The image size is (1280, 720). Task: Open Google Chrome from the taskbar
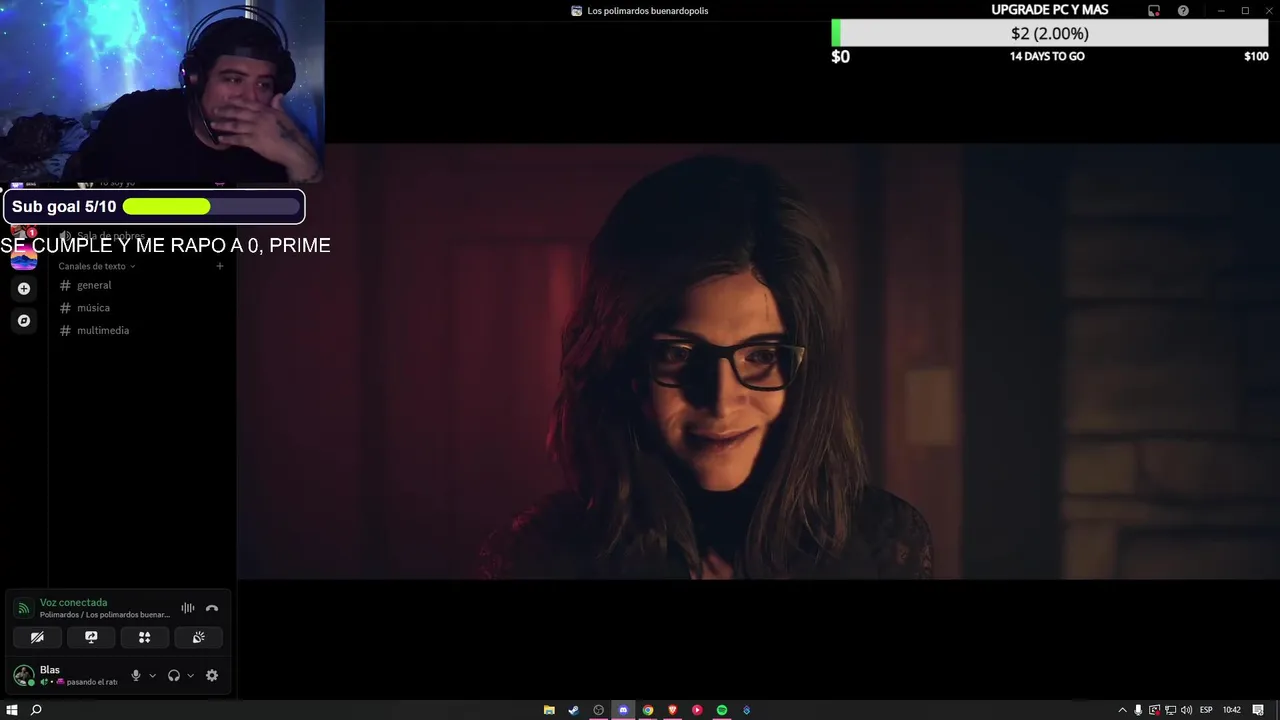(648, 710)
